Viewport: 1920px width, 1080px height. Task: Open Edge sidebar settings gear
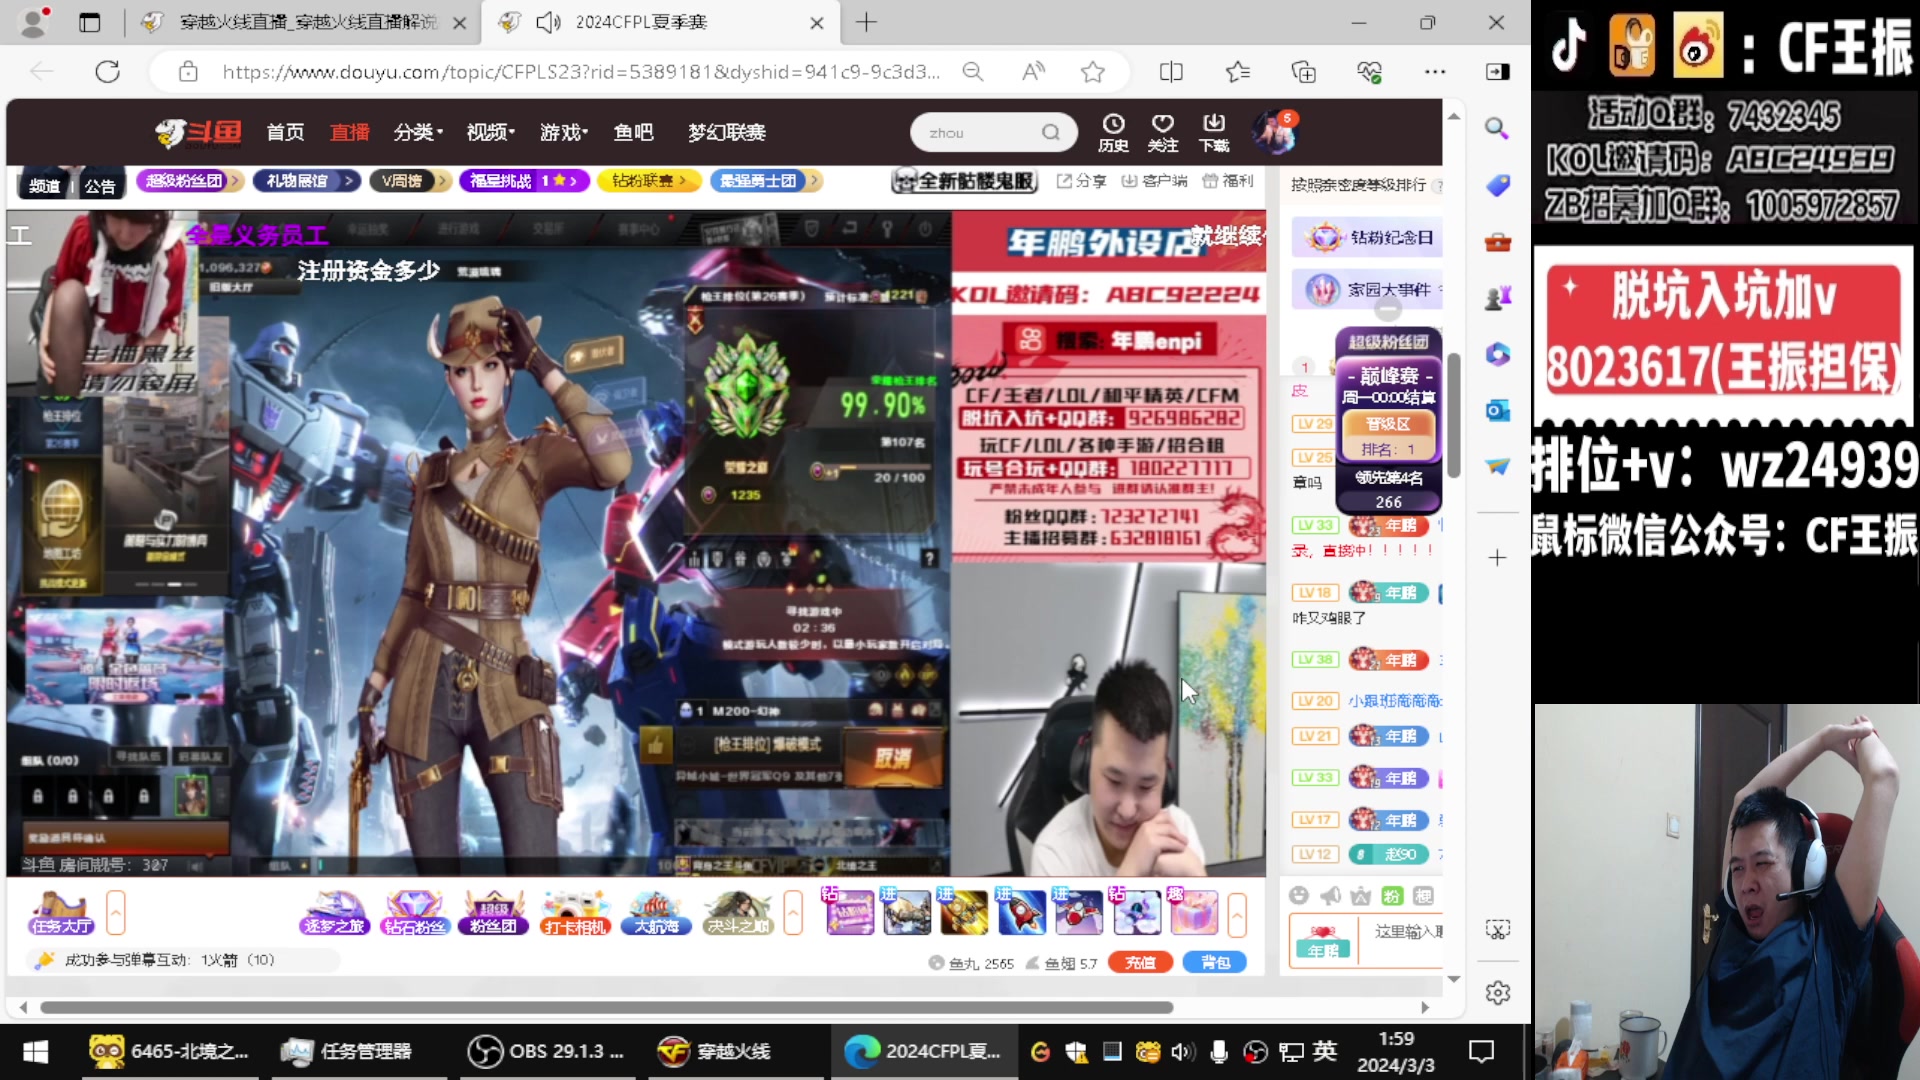point(1497,992)
